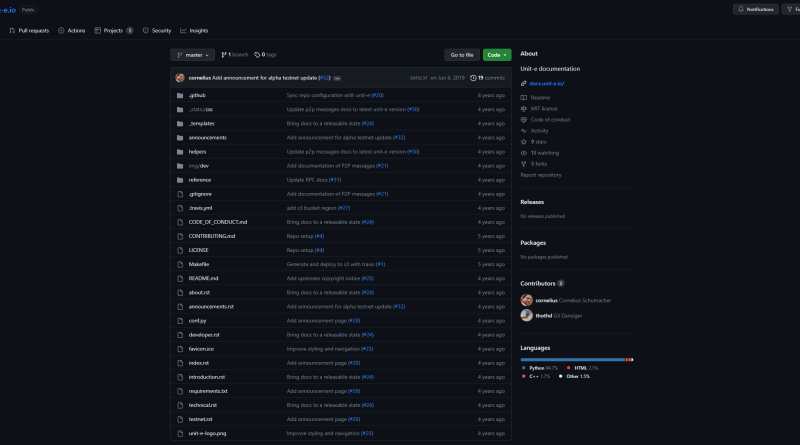This screenshot has width=800, height=445.
Task: Open the Projects tab
Action: pyautogui.click(x=114, y=31)
